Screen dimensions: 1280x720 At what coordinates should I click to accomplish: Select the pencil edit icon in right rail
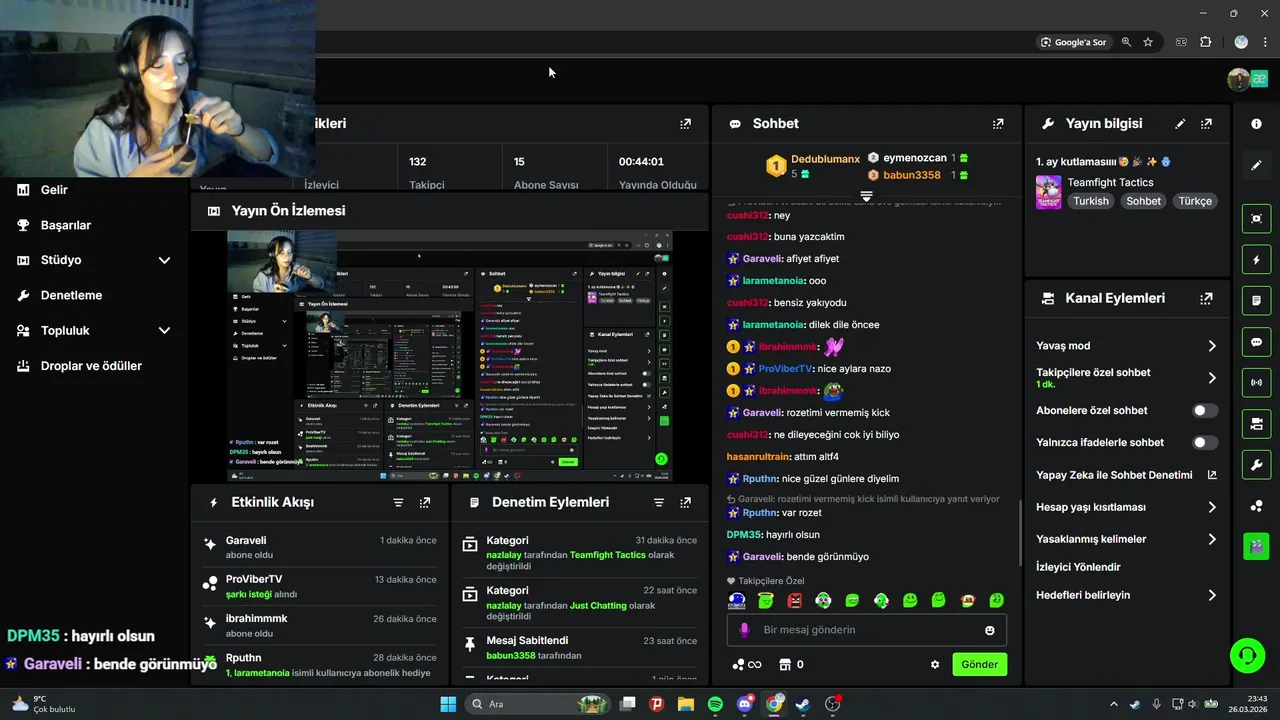[x=1256, y=165]
